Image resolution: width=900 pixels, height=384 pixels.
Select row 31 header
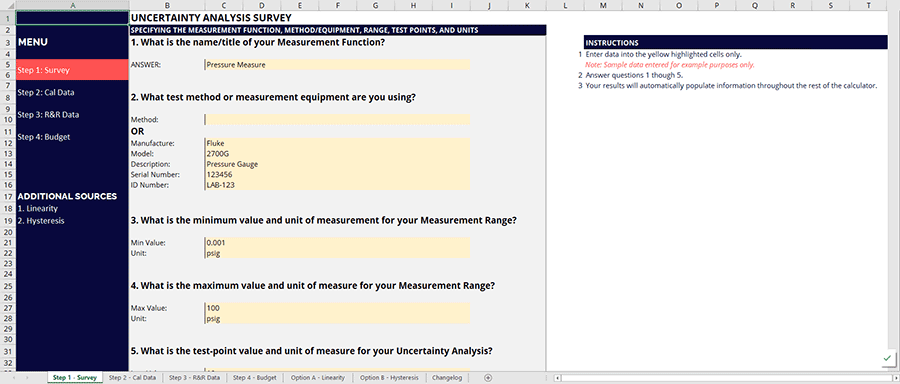pos(8,351)
